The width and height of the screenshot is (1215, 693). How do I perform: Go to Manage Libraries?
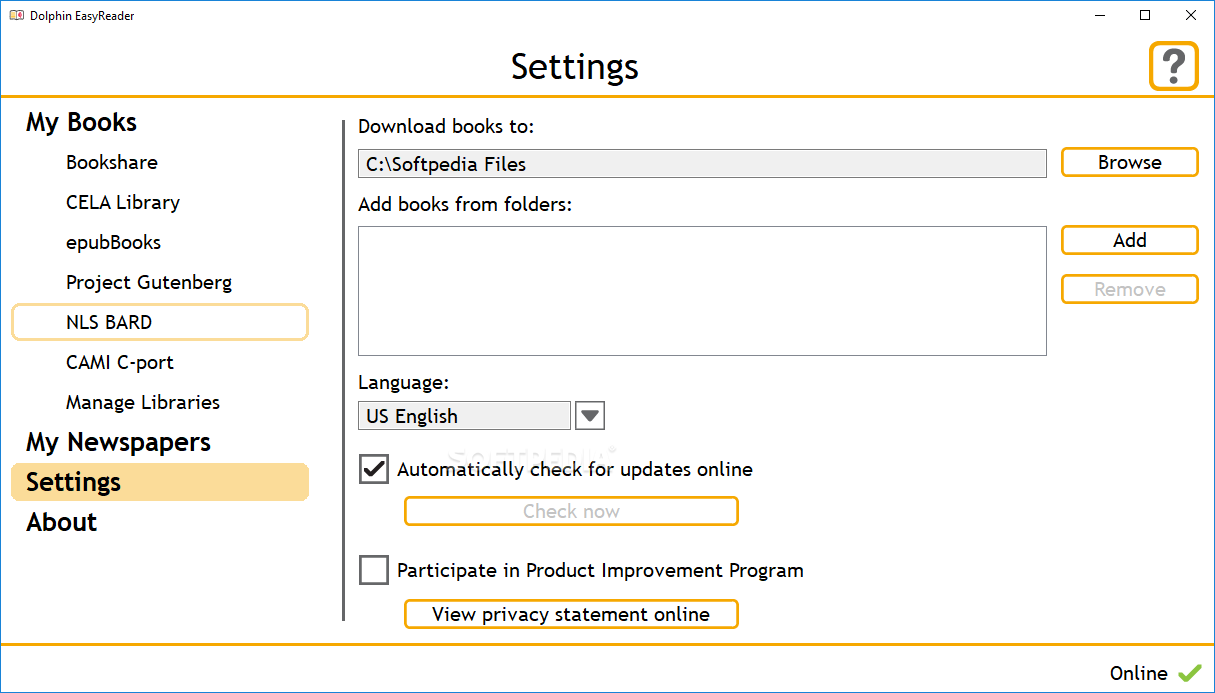tap(143, 402)
